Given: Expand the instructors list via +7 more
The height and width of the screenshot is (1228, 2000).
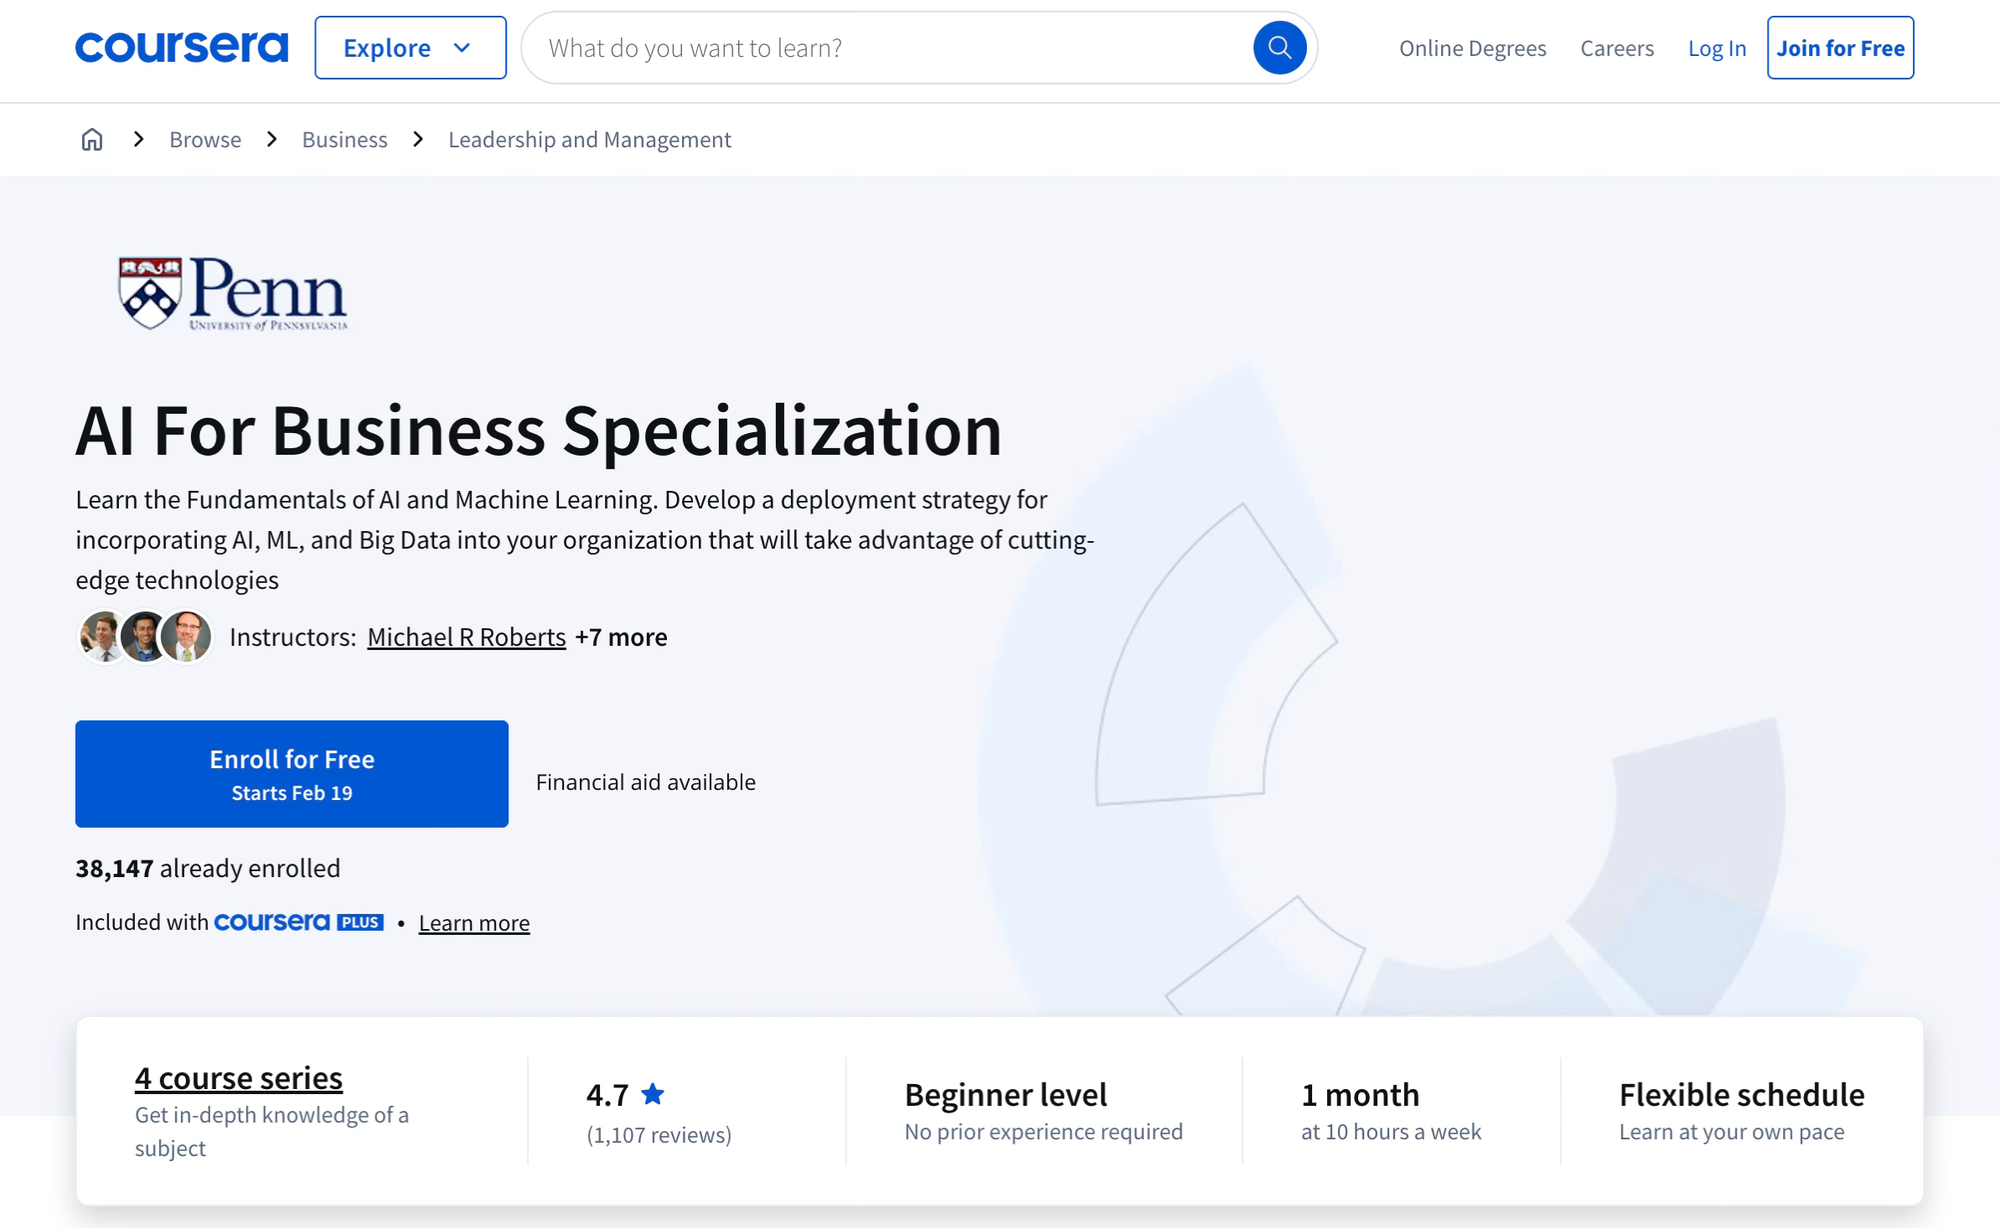Looking at the screenshot, I should (621, 637).
